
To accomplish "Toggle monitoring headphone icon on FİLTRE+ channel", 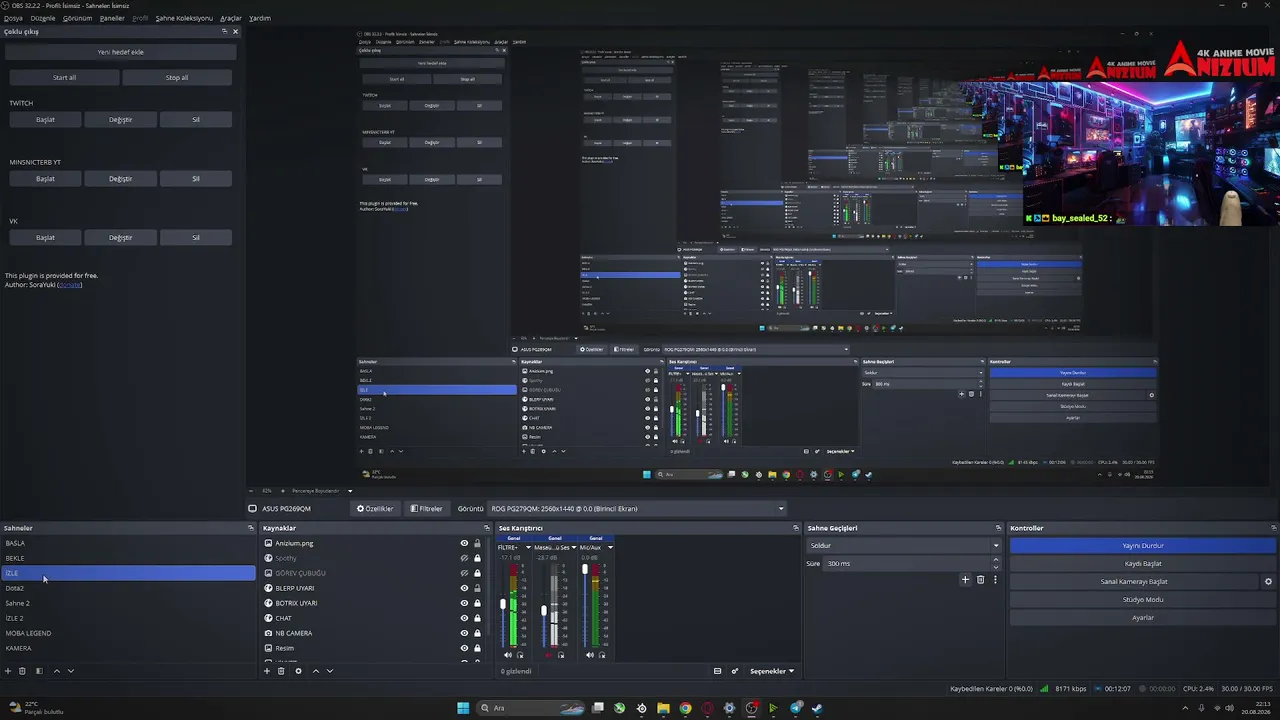I will tap(520, 655).
